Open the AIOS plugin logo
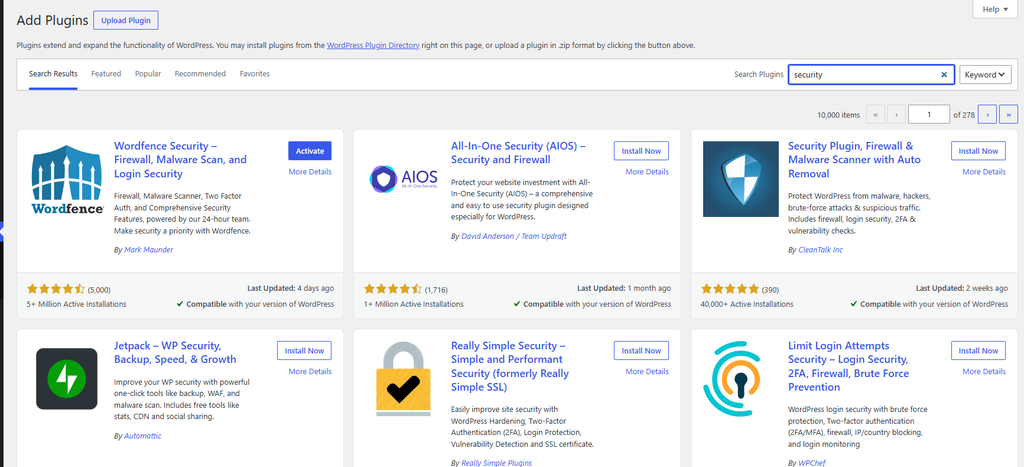1024x467 pixels. [x=404, y=179]
